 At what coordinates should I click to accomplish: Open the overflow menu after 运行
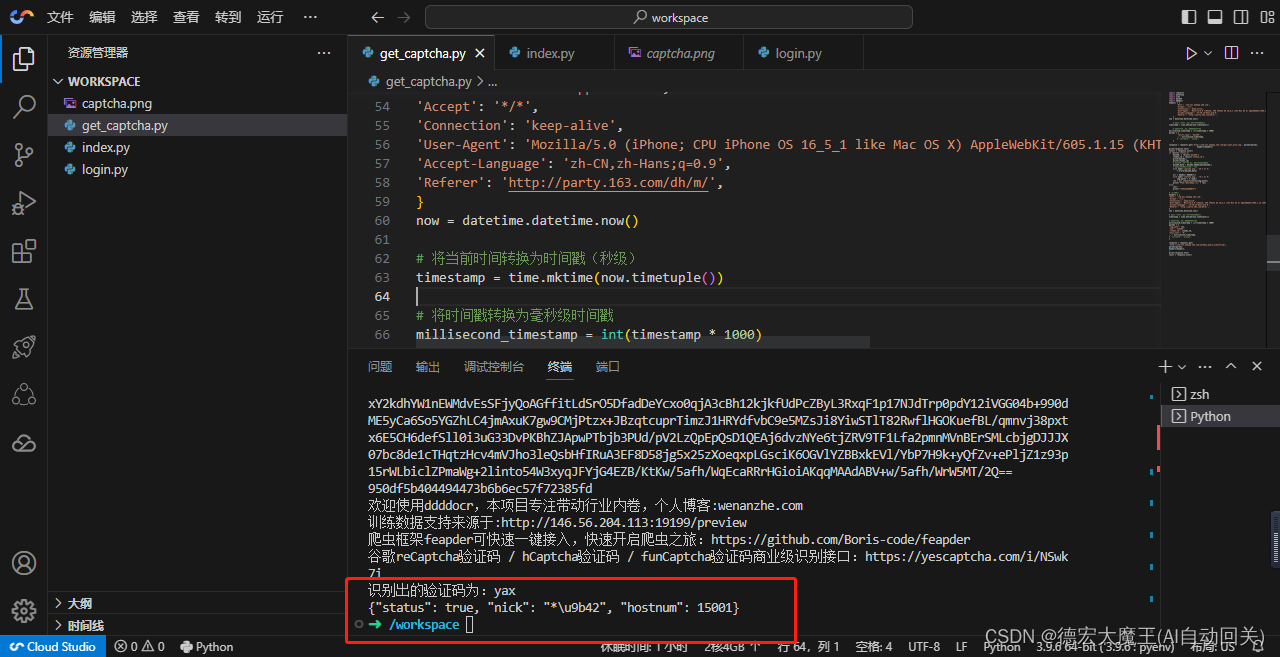point(310,17)
